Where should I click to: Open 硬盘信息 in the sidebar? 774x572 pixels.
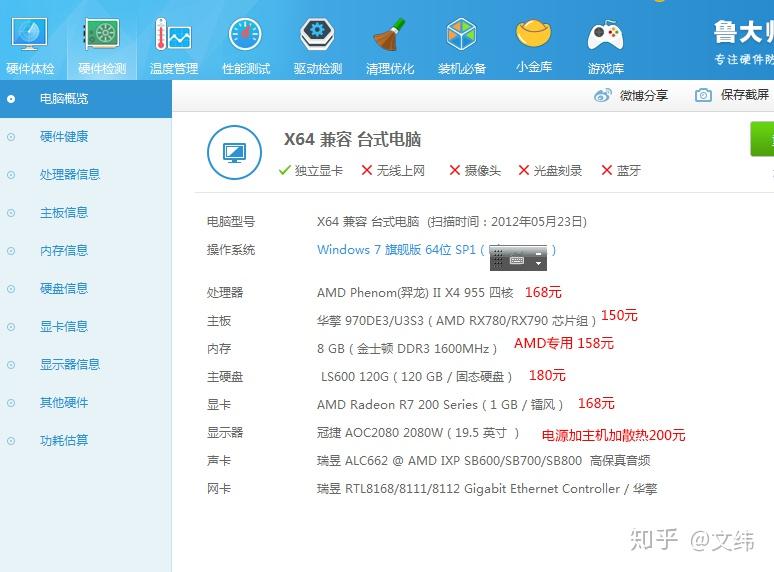coord(64,289)
